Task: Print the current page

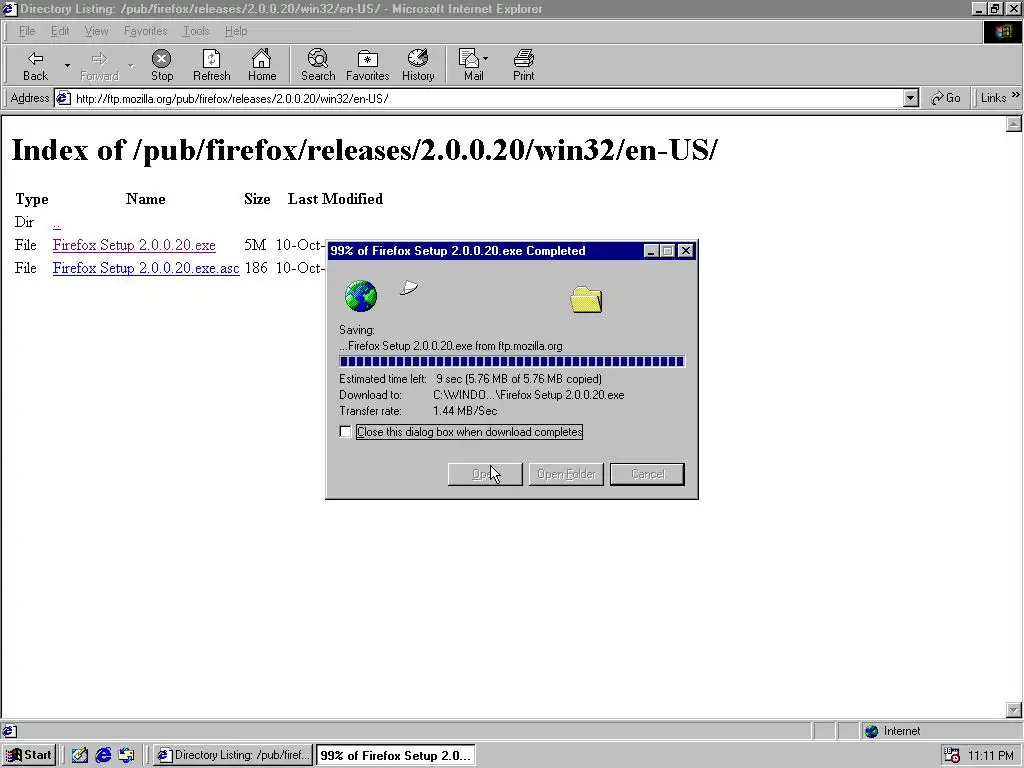Action: [523, 65]
